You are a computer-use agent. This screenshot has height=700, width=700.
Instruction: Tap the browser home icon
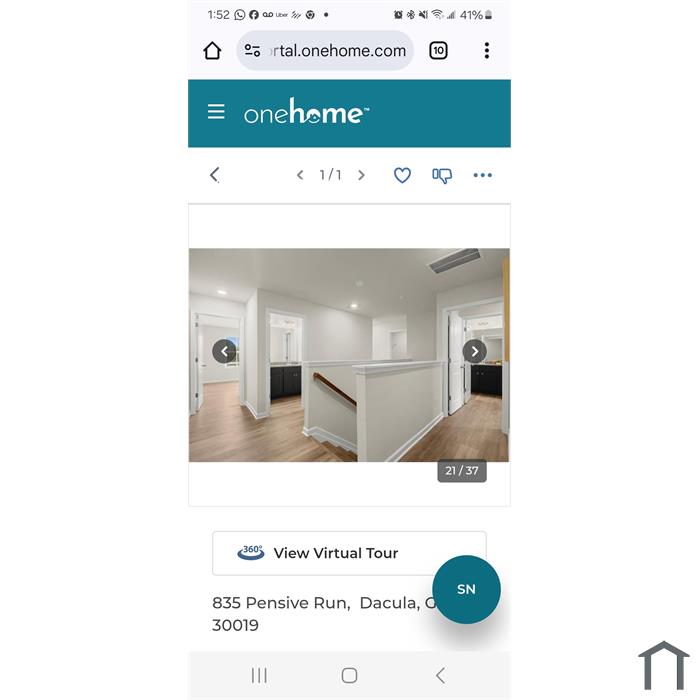[x=212, y=50]
